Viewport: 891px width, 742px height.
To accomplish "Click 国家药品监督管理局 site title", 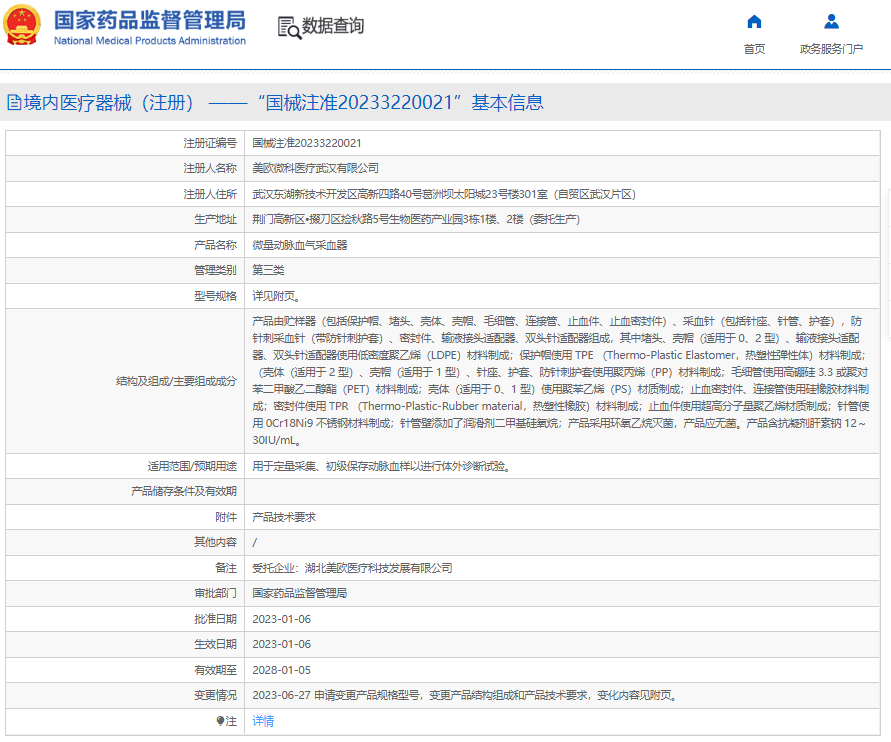I will pos(150,20).
